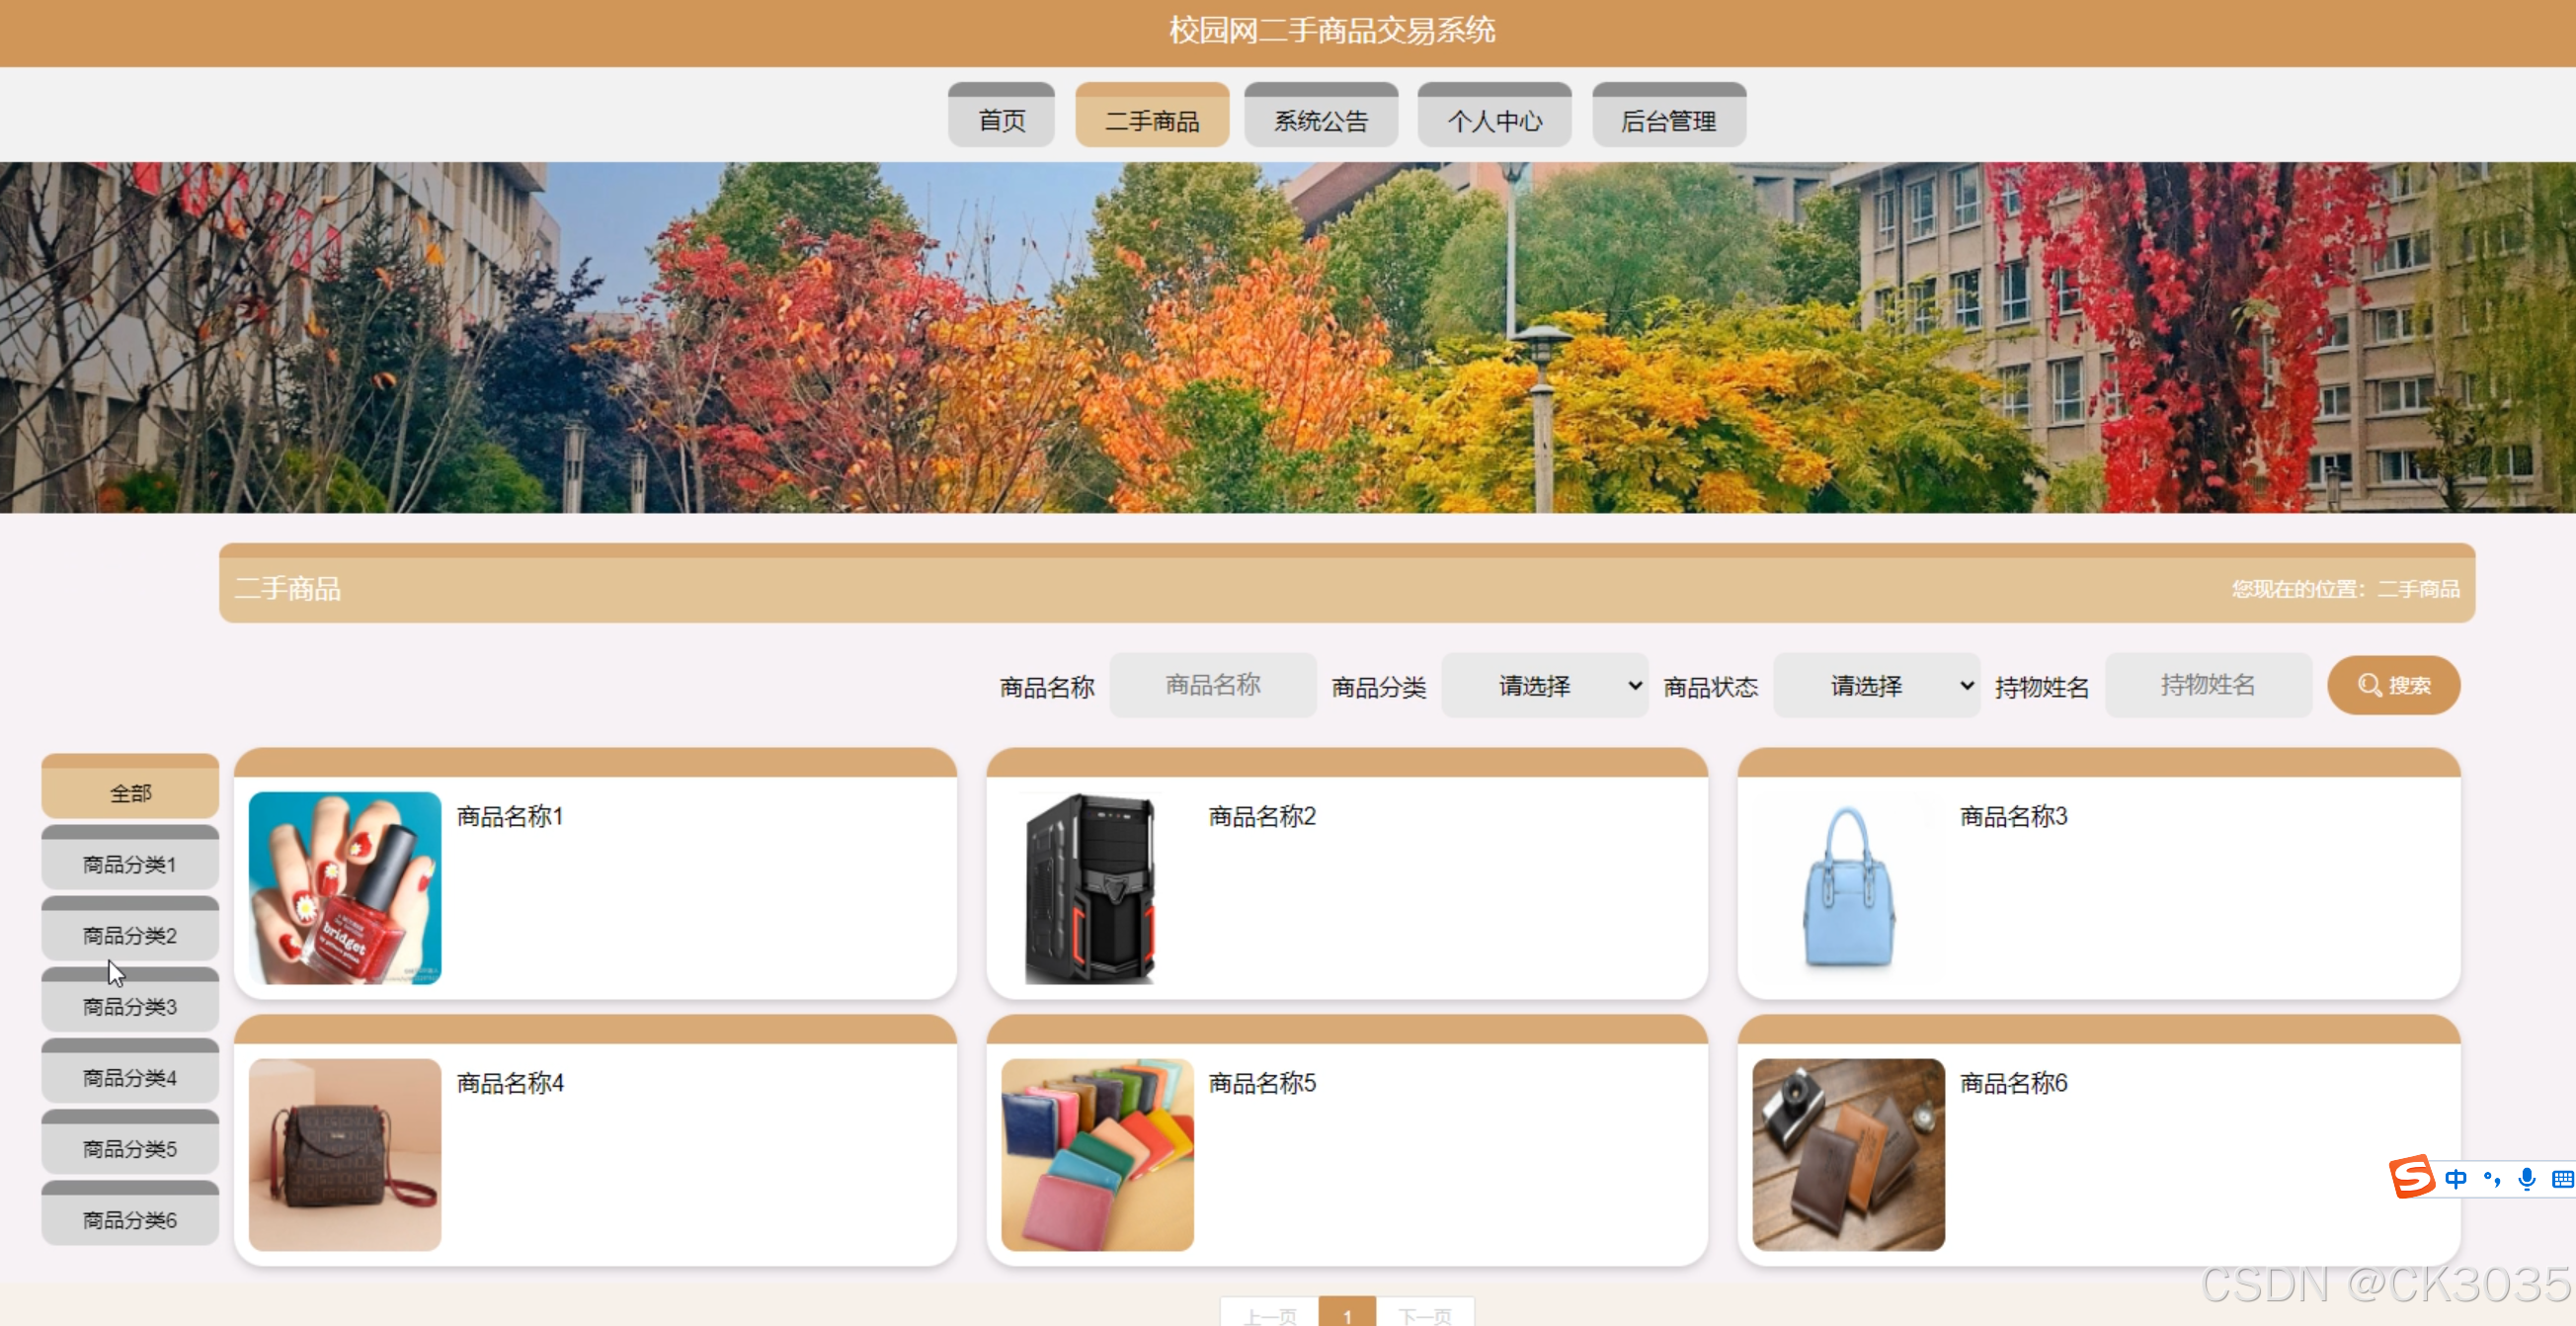Click the microphone voice input icon

pos(2526,1179)
